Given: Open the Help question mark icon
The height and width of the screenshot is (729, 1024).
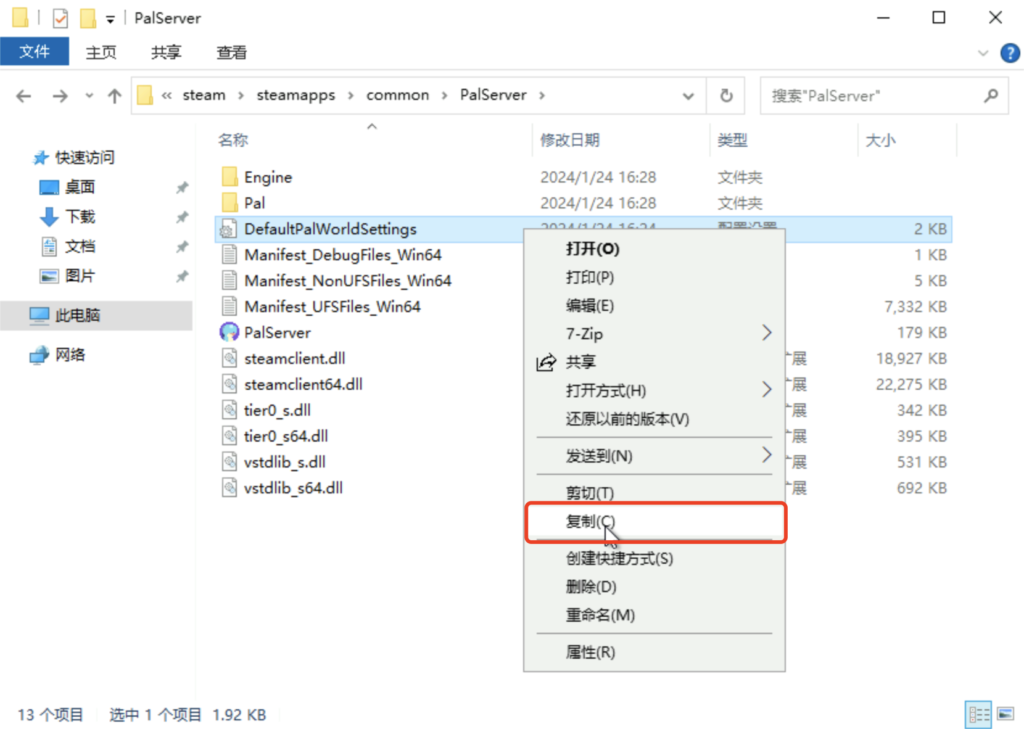Looking at the screenshot, I should [x=1010, y=53].
